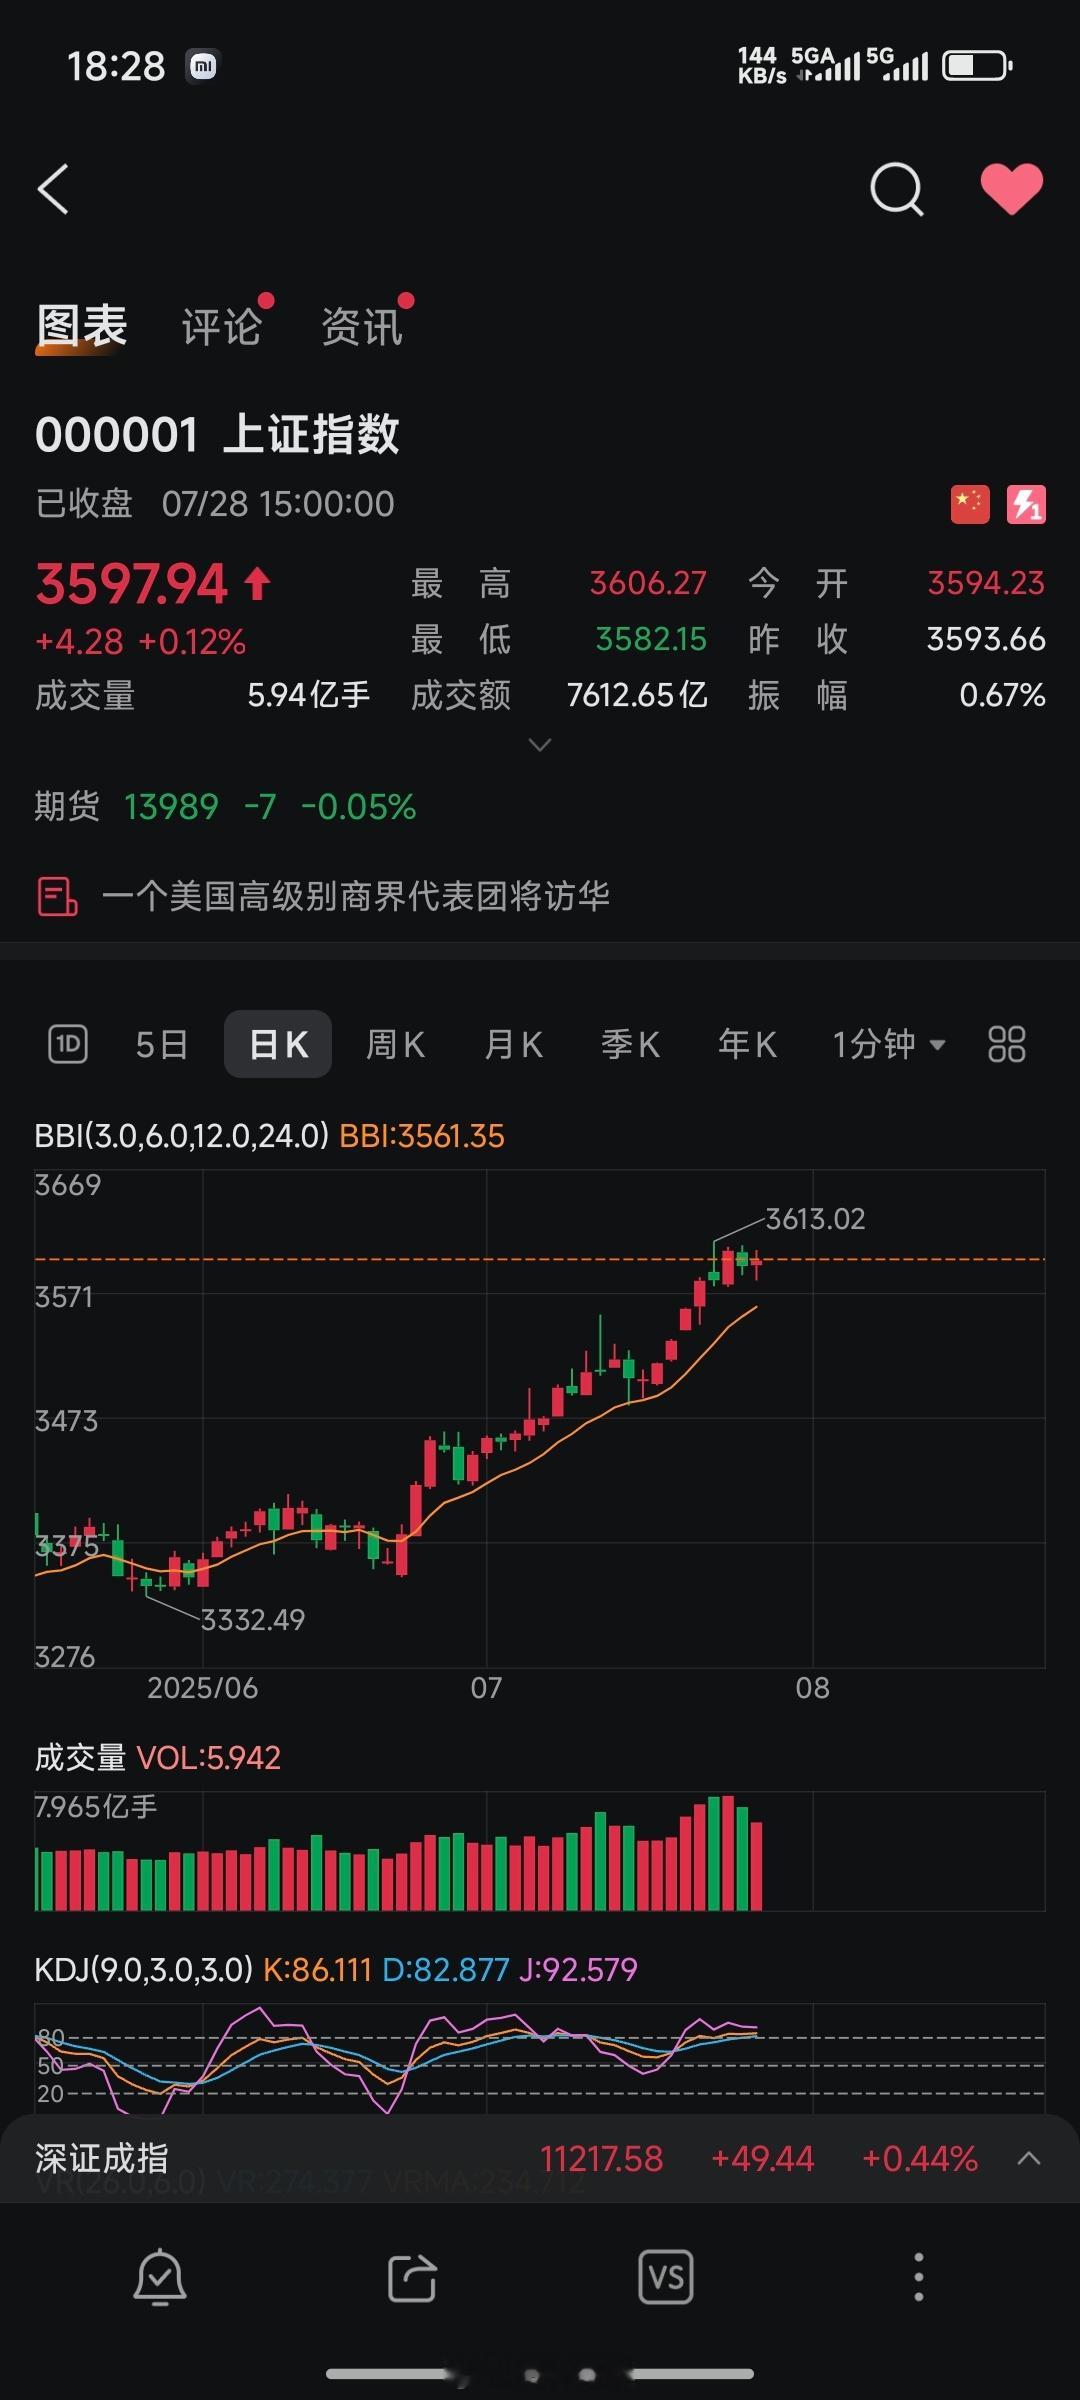1080x2400 pixels.
Task: Expand the bottom index bar chevron
Action: (1029, 2158)
